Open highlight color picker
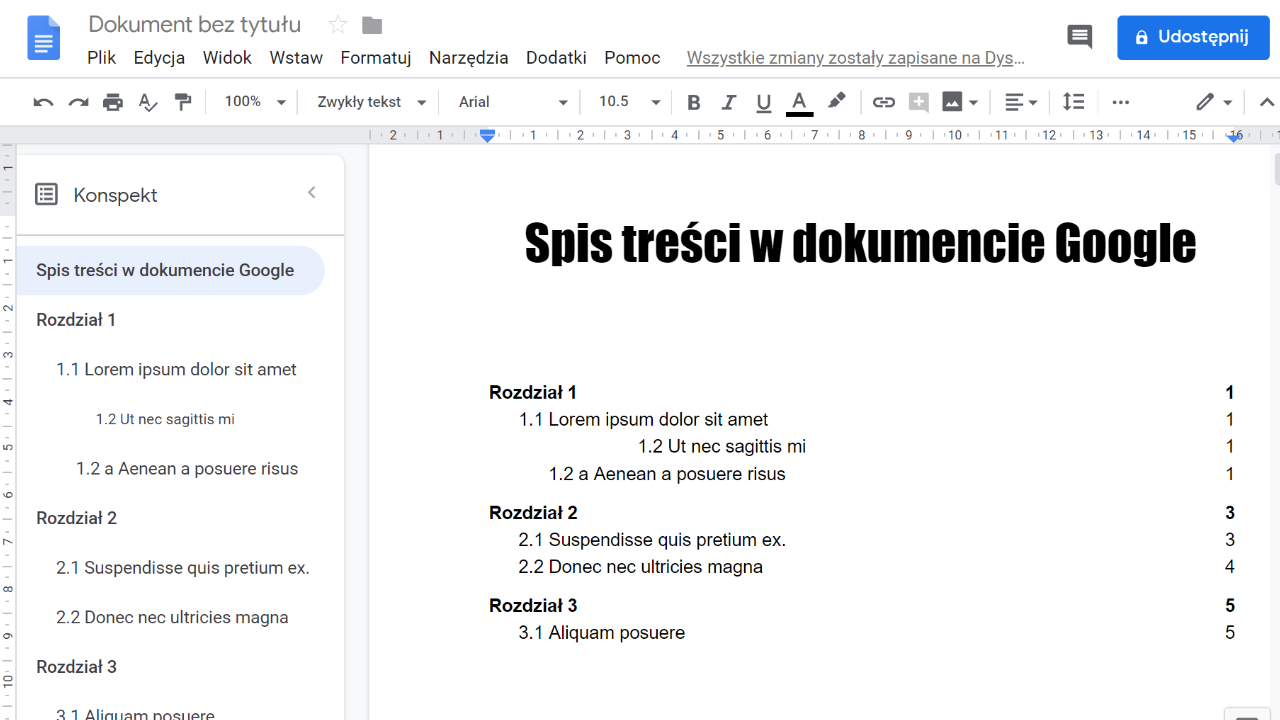The height and width of the screenshot is (720, 1280). click(x=837, y=102)
